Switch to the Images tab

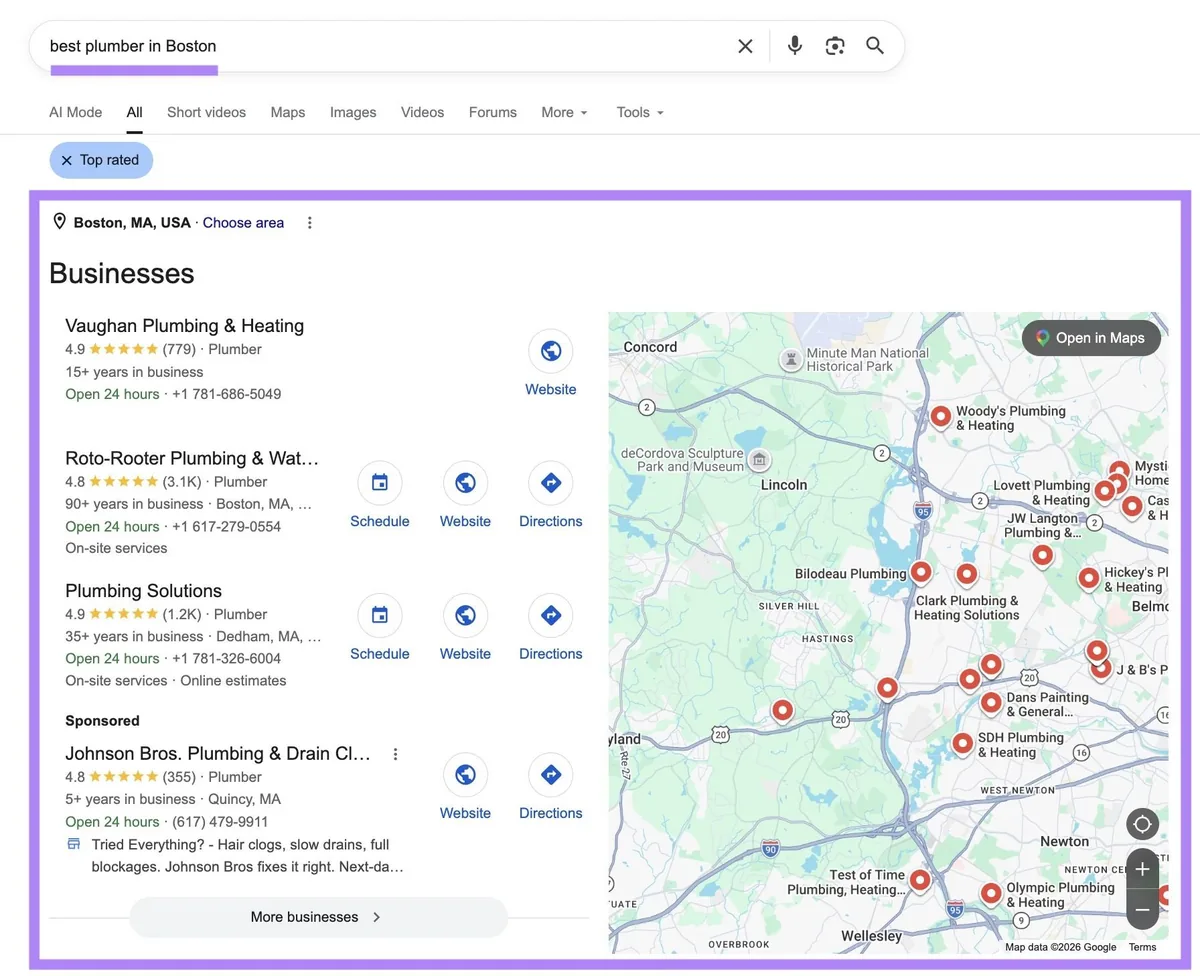tap(353, 112)
